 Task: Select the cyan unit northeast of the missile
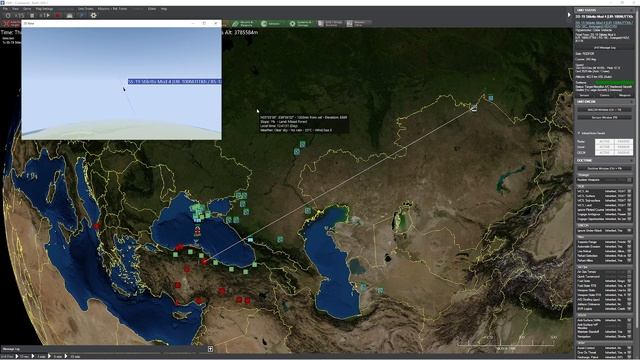click(x=491, y=98)
